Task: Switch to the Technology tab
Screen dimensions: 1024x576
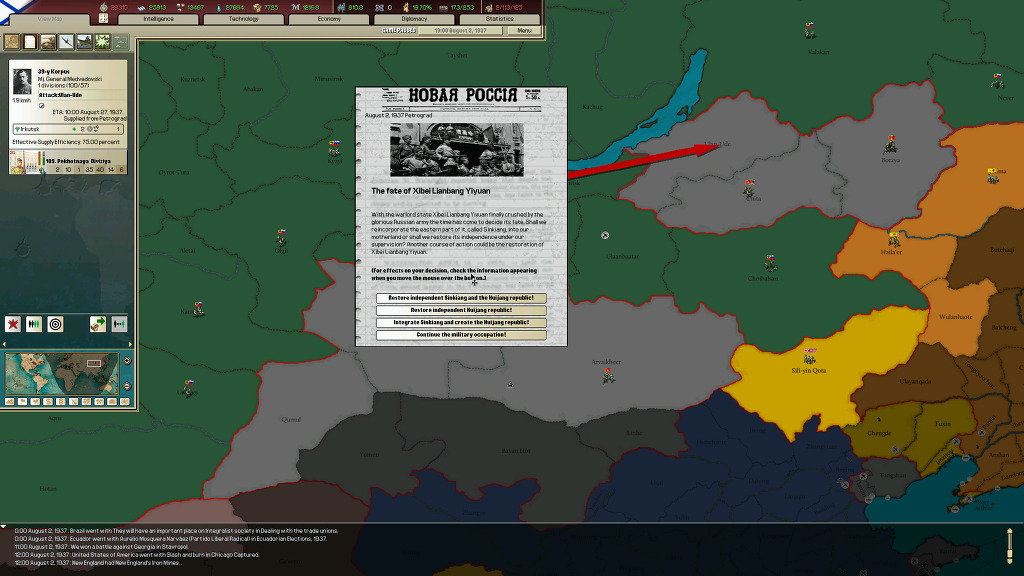Action: coord(243,19)
